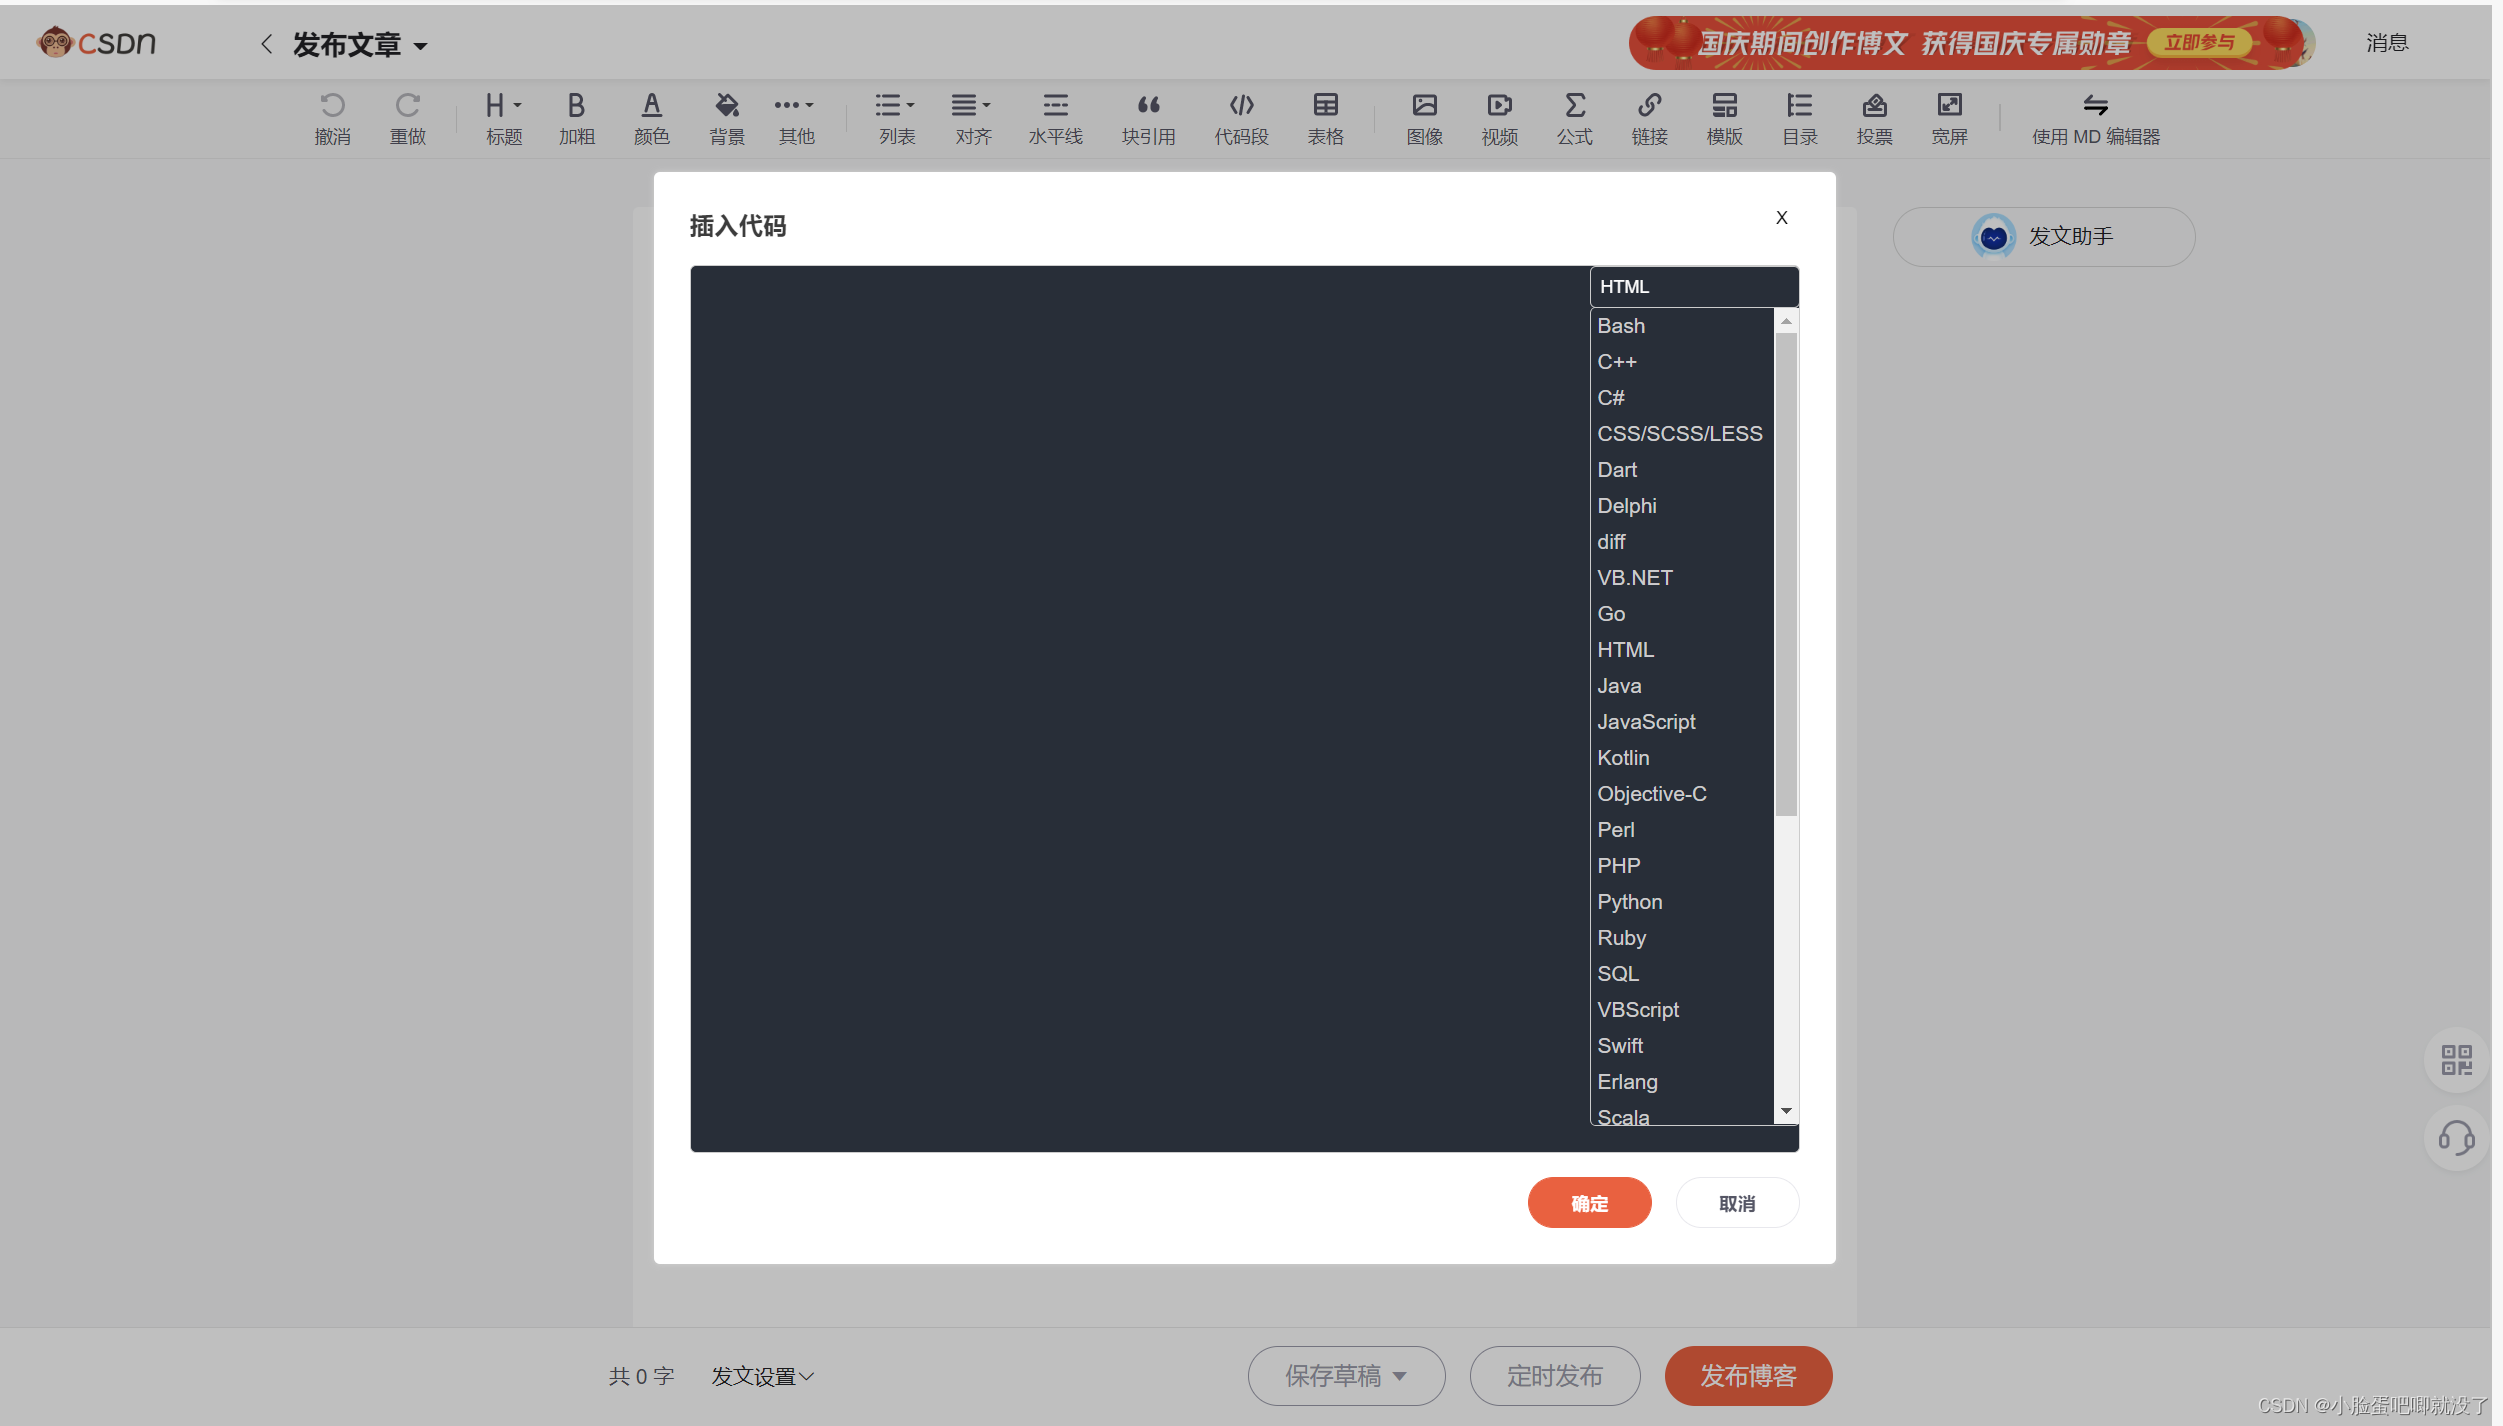Click the language list scrollbar down arrow

[x=1786, y=1112]
